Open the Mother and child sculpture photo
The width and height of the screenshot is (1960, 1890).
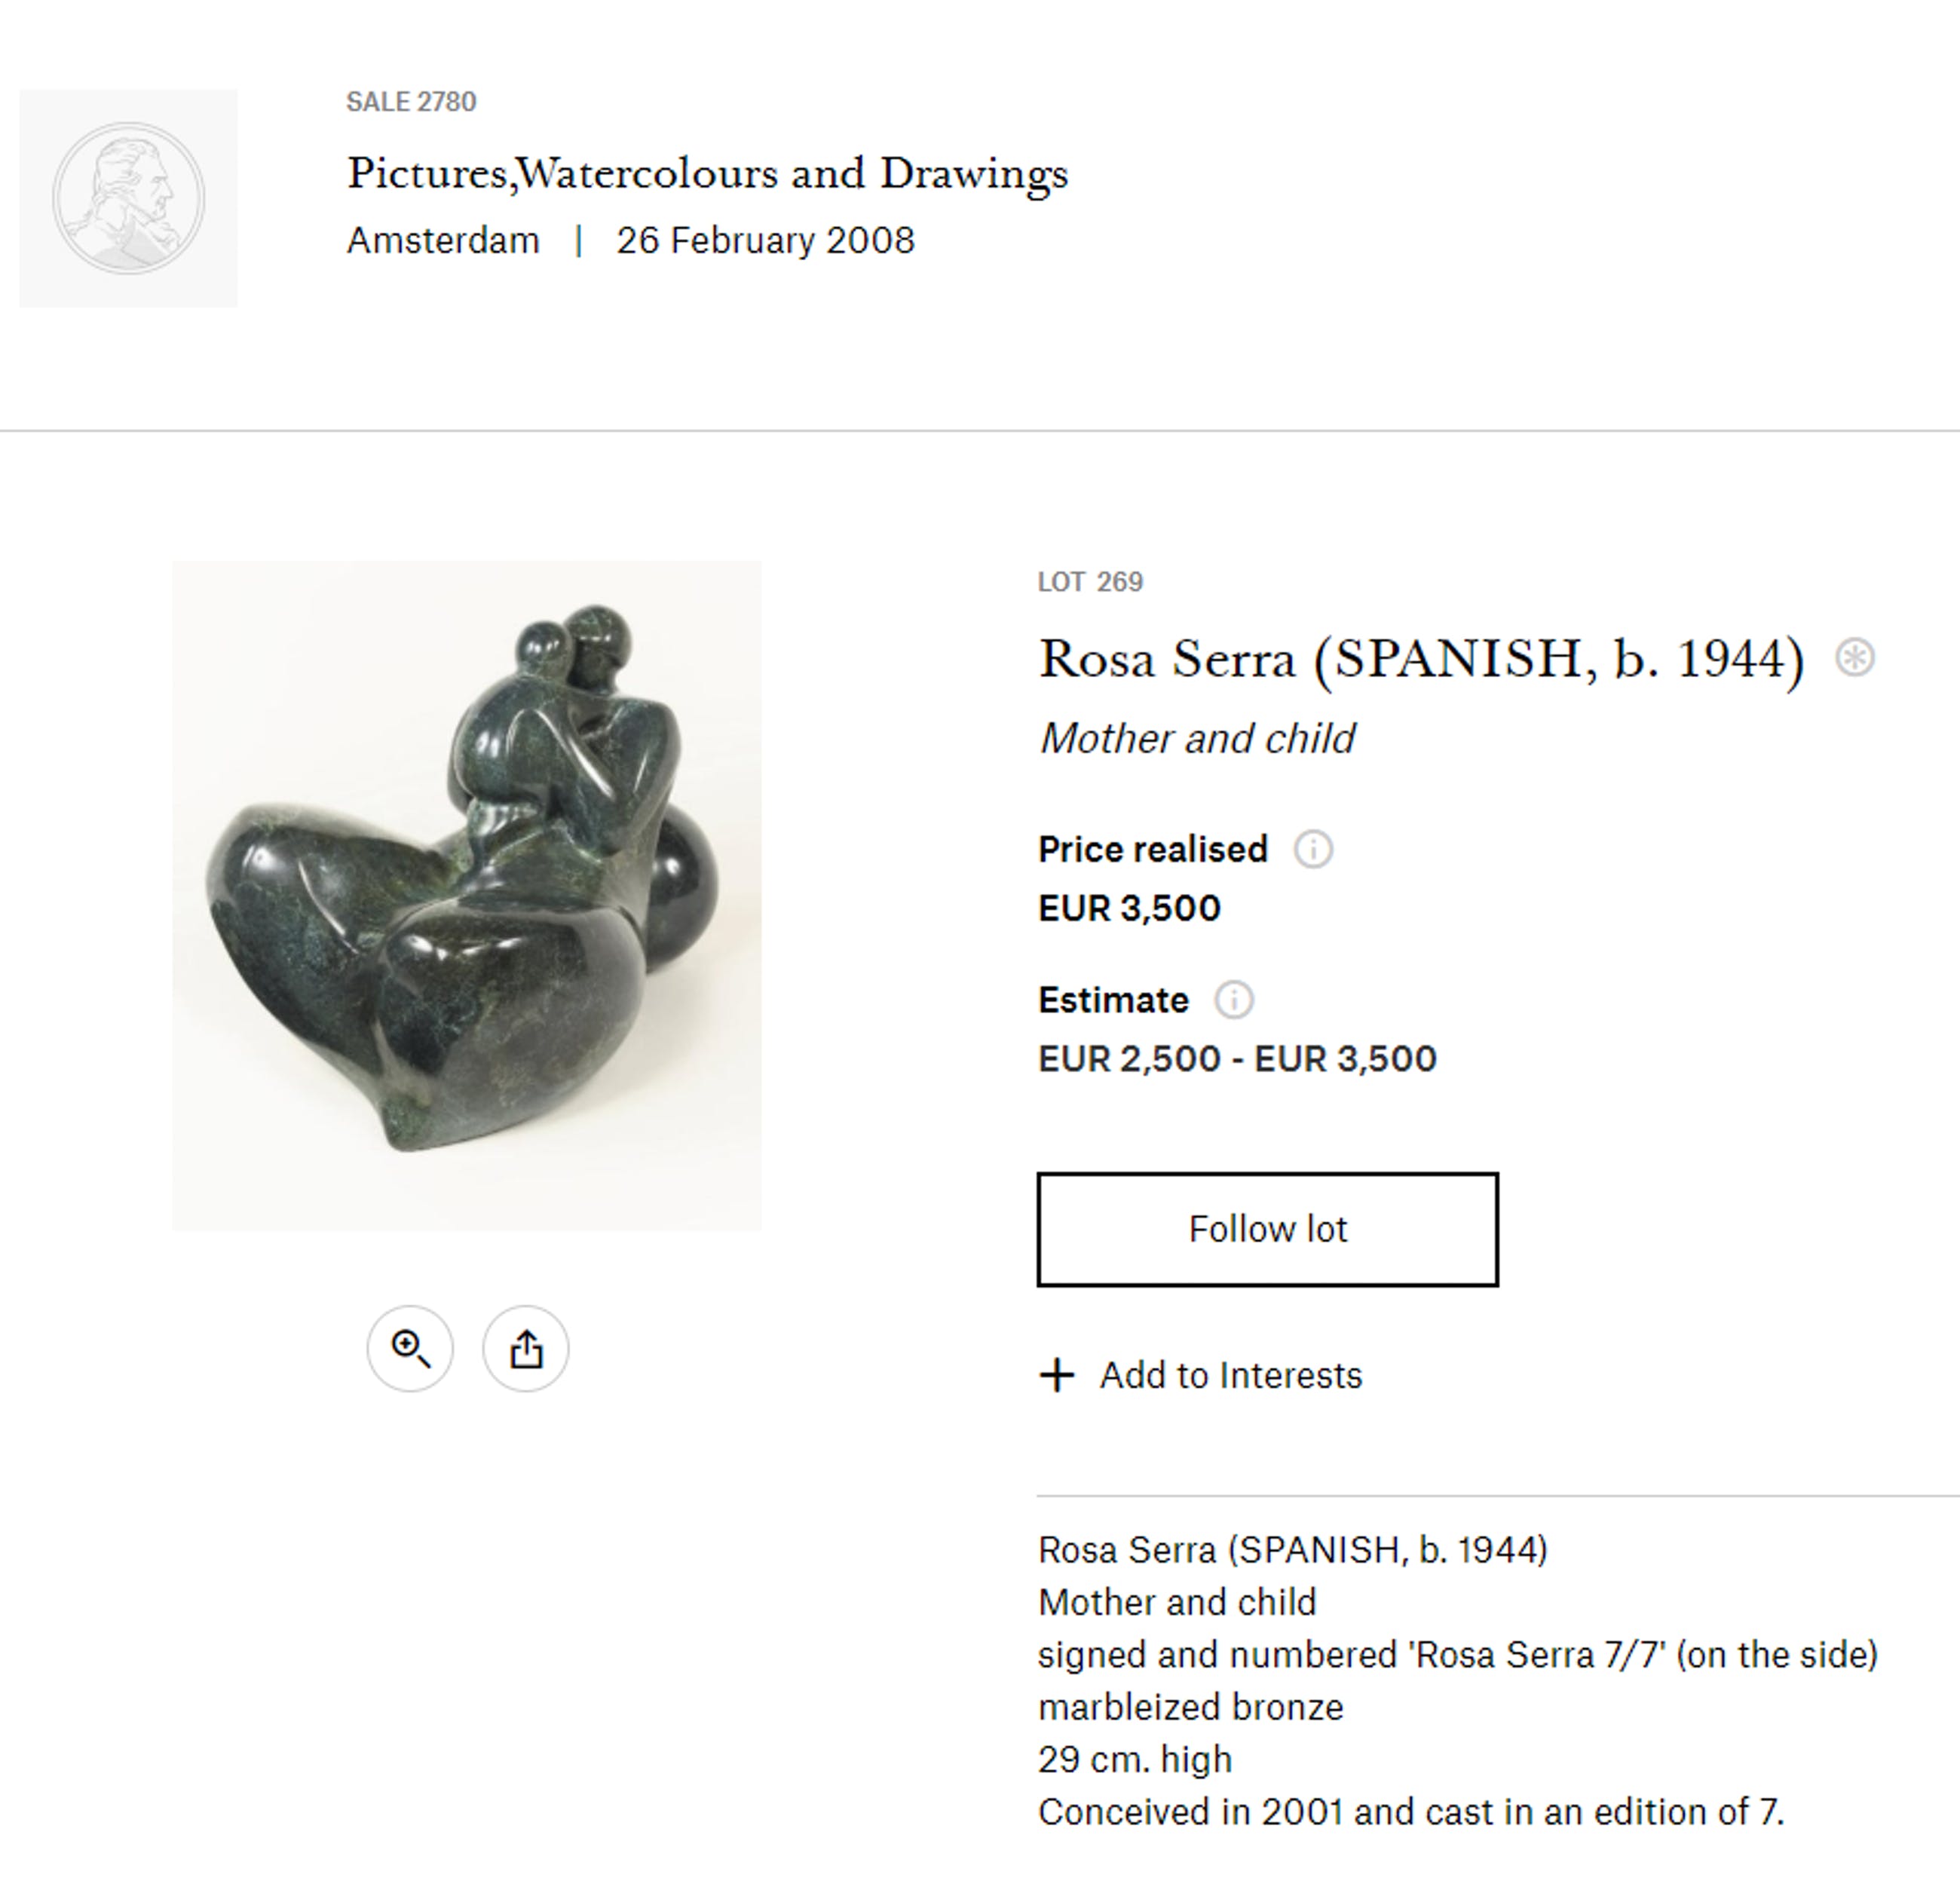467,895
